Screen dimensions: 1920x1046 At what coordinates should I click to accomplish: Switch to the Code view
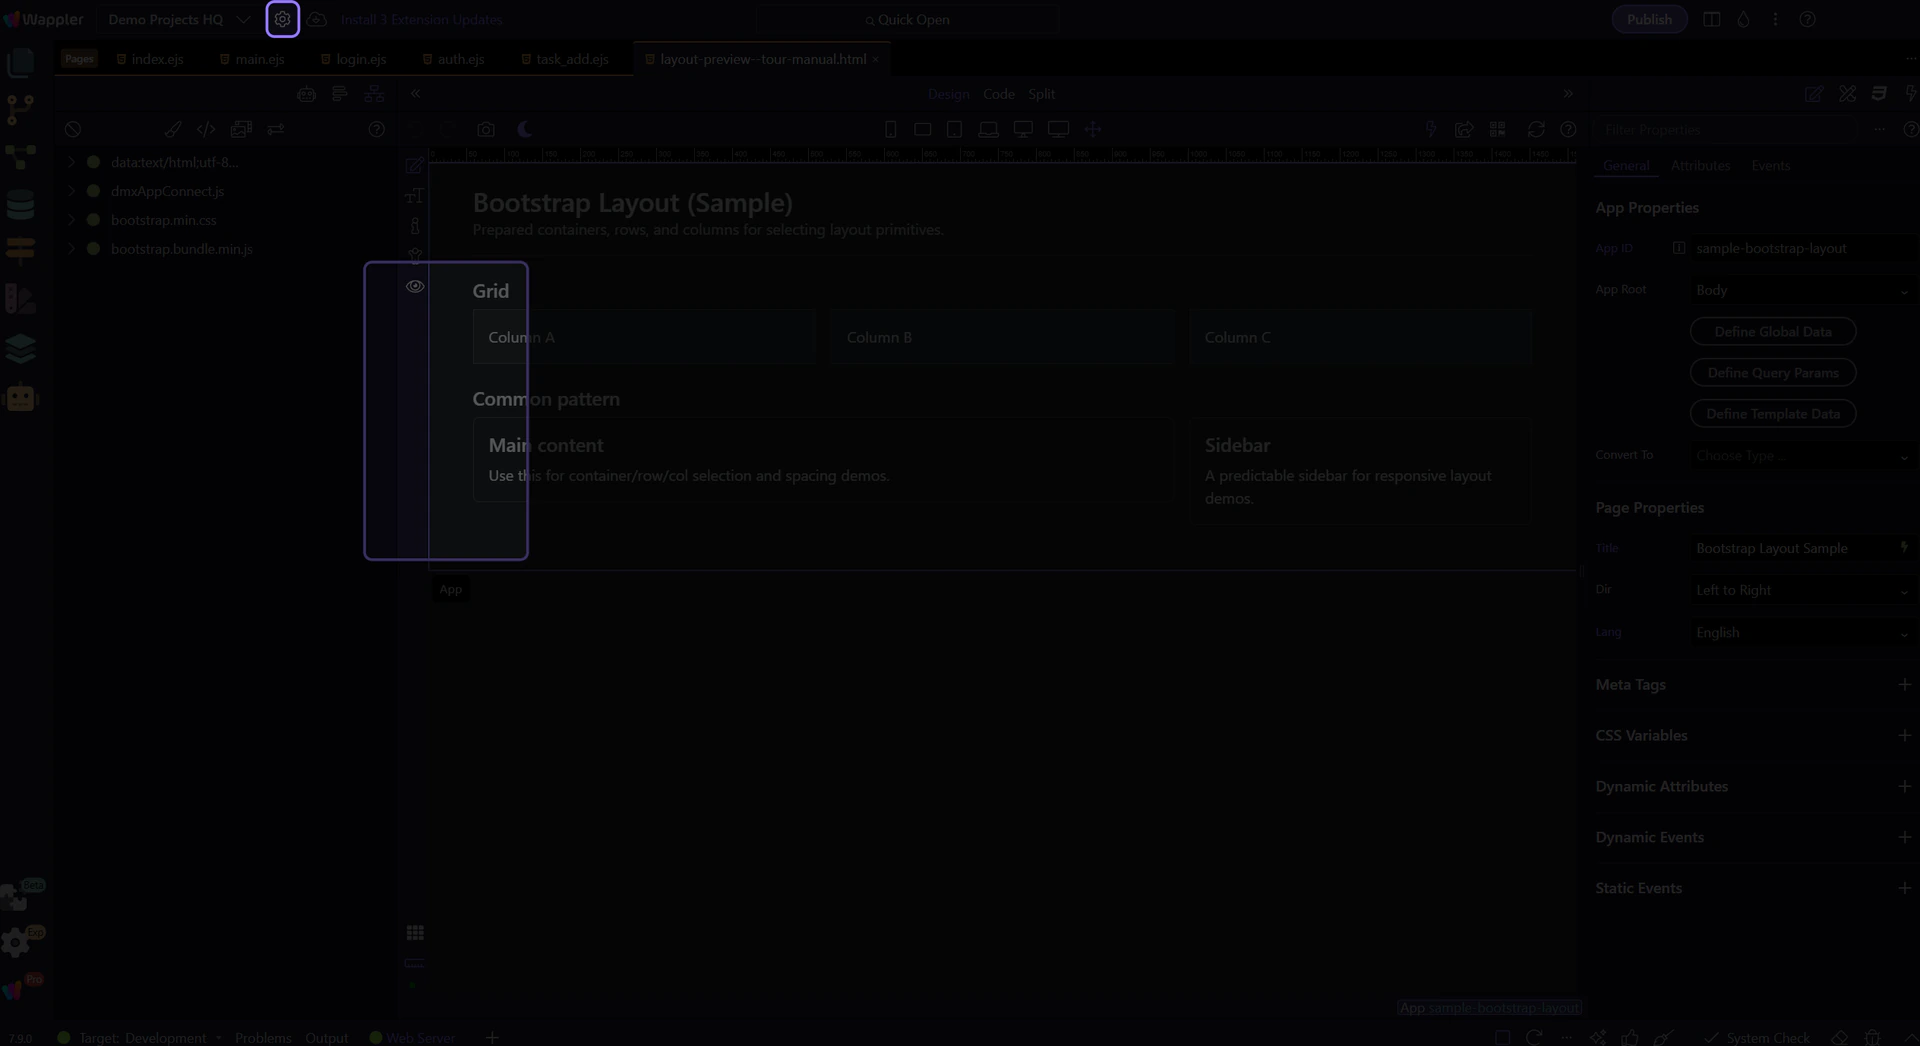pyautogui.click(x=998, y=94)
